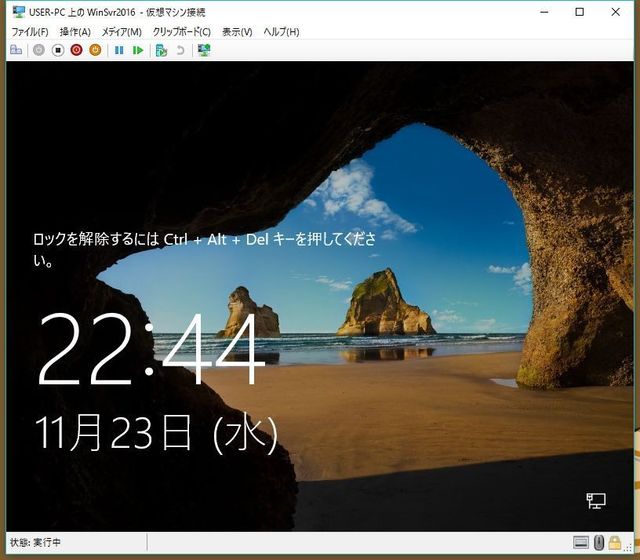
Task: Click the lock icon in status bar
Action: point(615,543)
